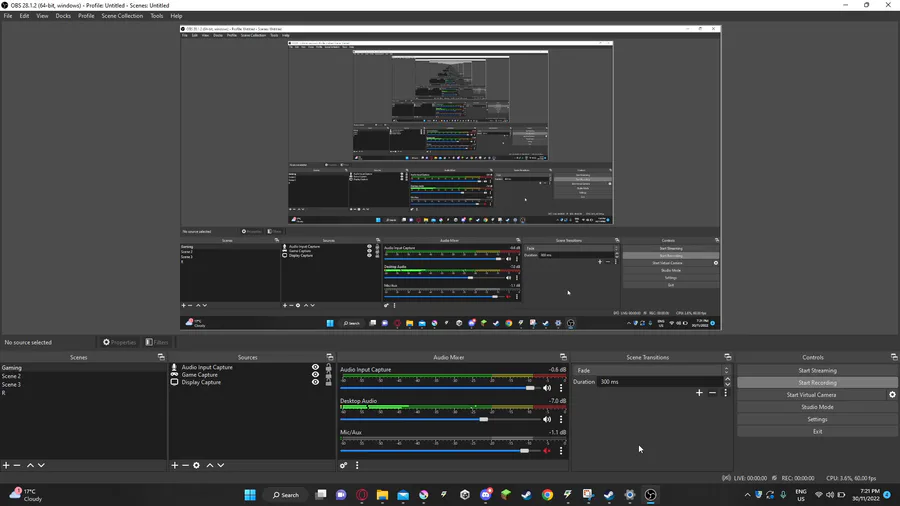Add a scene transition with plus icon

(x=699, y=393)
